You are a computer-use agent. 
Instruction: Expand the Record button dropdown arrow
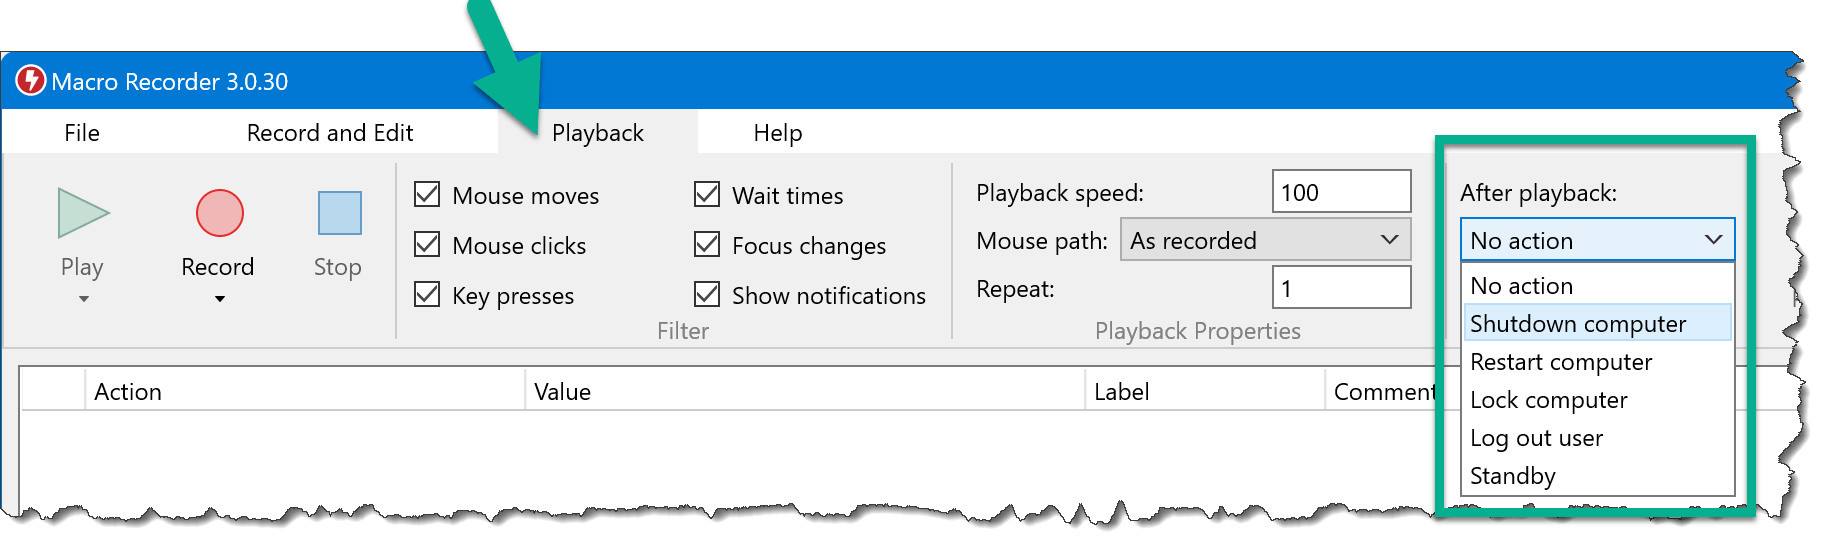pyautogui.click(x=219, y=299)
